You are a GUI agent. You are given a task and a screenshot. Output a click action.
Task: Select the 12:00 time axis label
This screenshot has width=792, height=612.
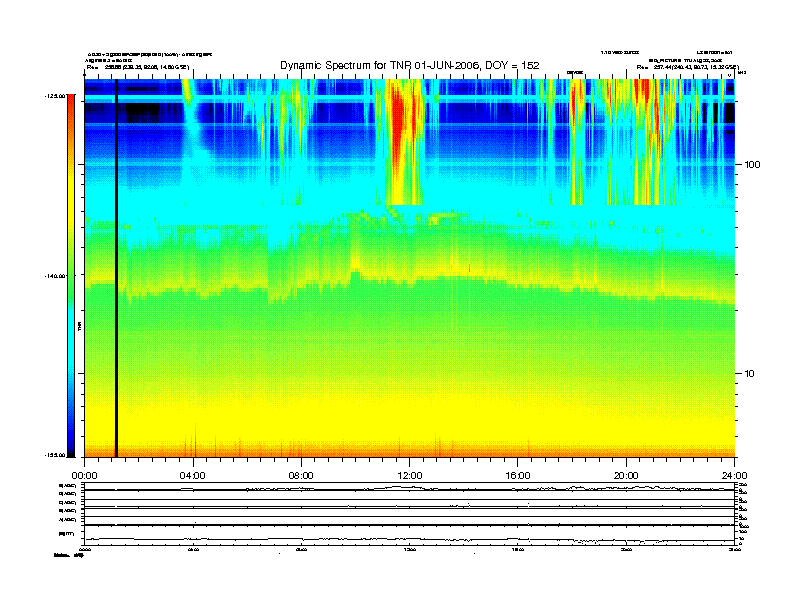[410, 476]
